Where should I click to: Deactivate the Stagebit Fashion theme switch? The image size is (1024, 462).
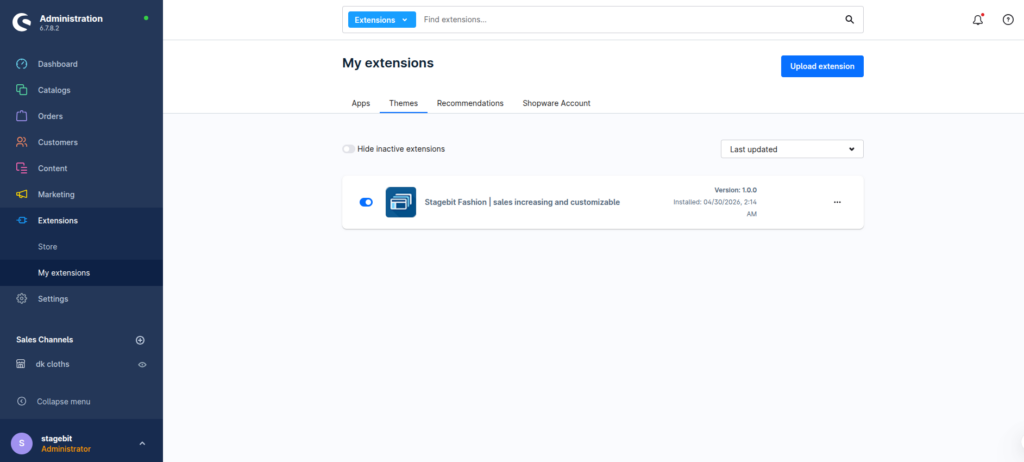366,203
